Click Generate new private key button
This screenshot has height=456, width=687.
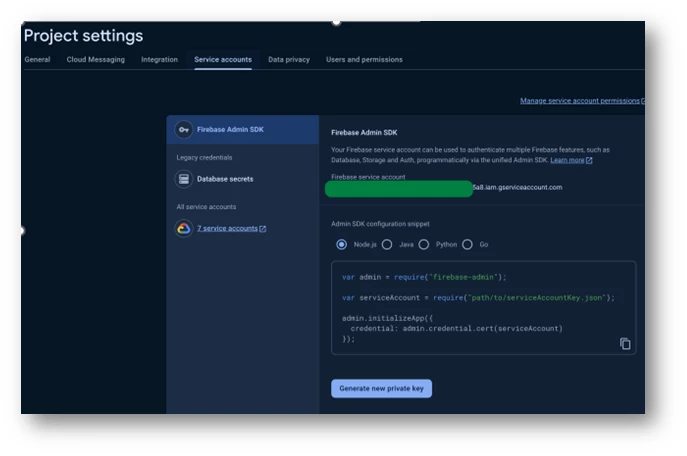click(381, 389)
